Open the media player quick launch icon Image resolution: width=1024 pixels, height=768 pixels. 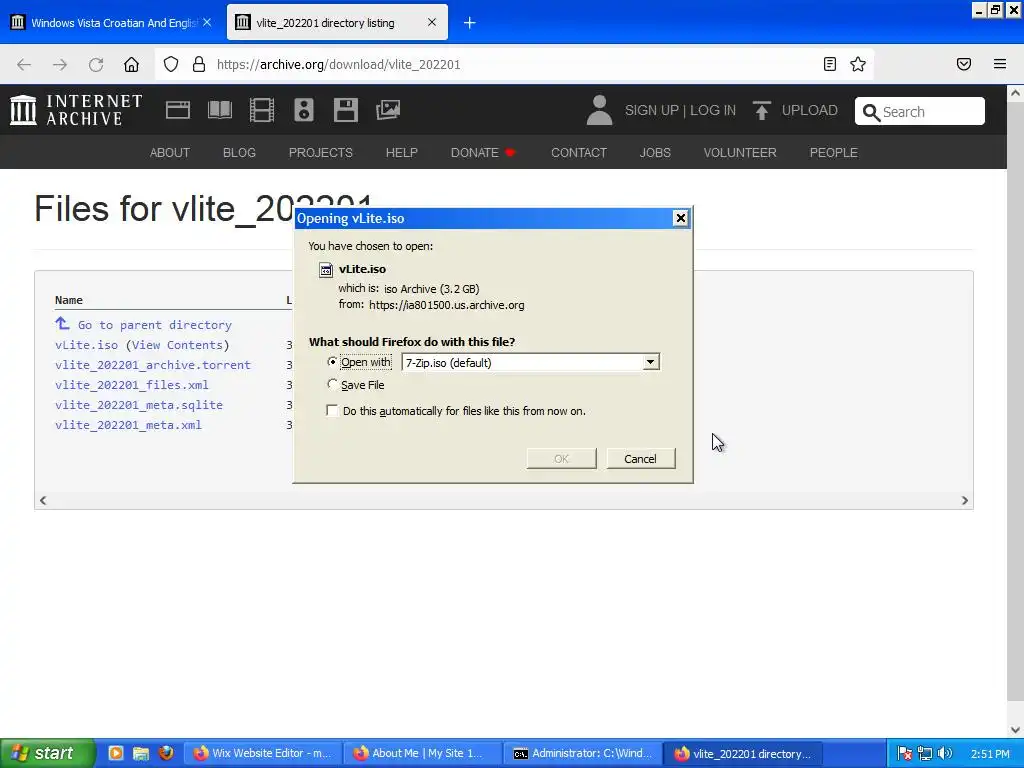point(116,753)
